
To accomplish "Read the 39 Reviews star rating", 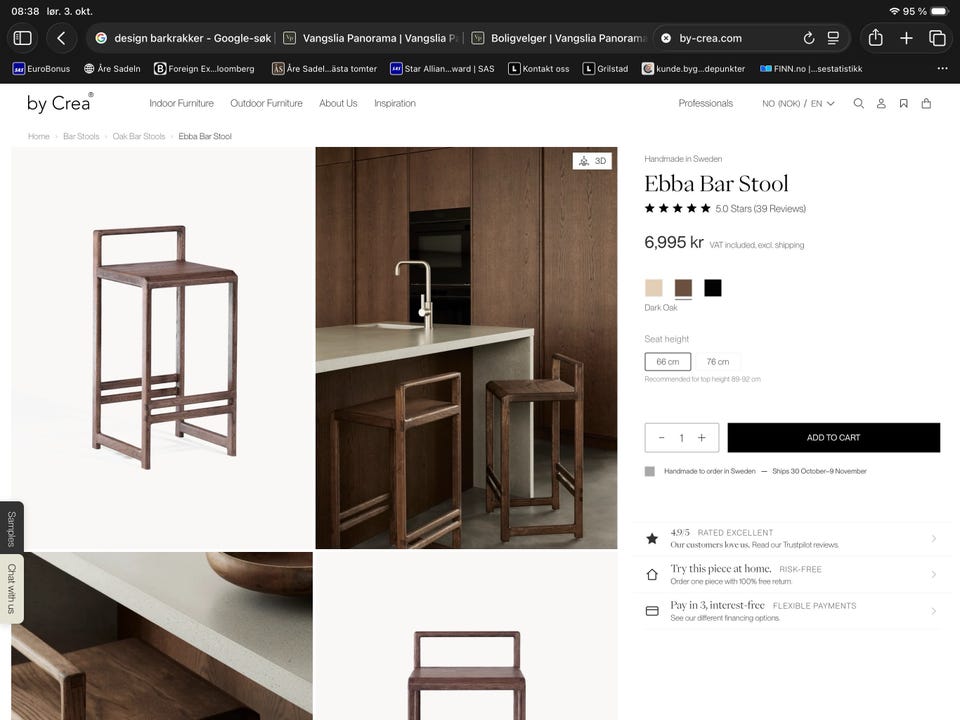I will click(x=725, y=209).
